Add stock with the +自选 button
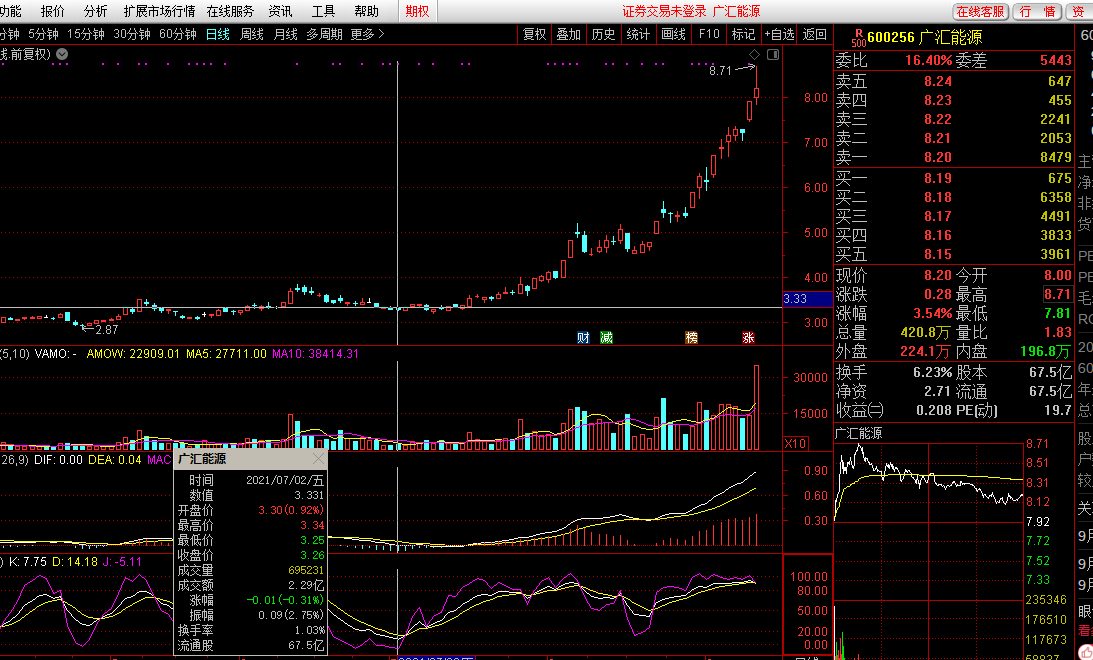 779,34
